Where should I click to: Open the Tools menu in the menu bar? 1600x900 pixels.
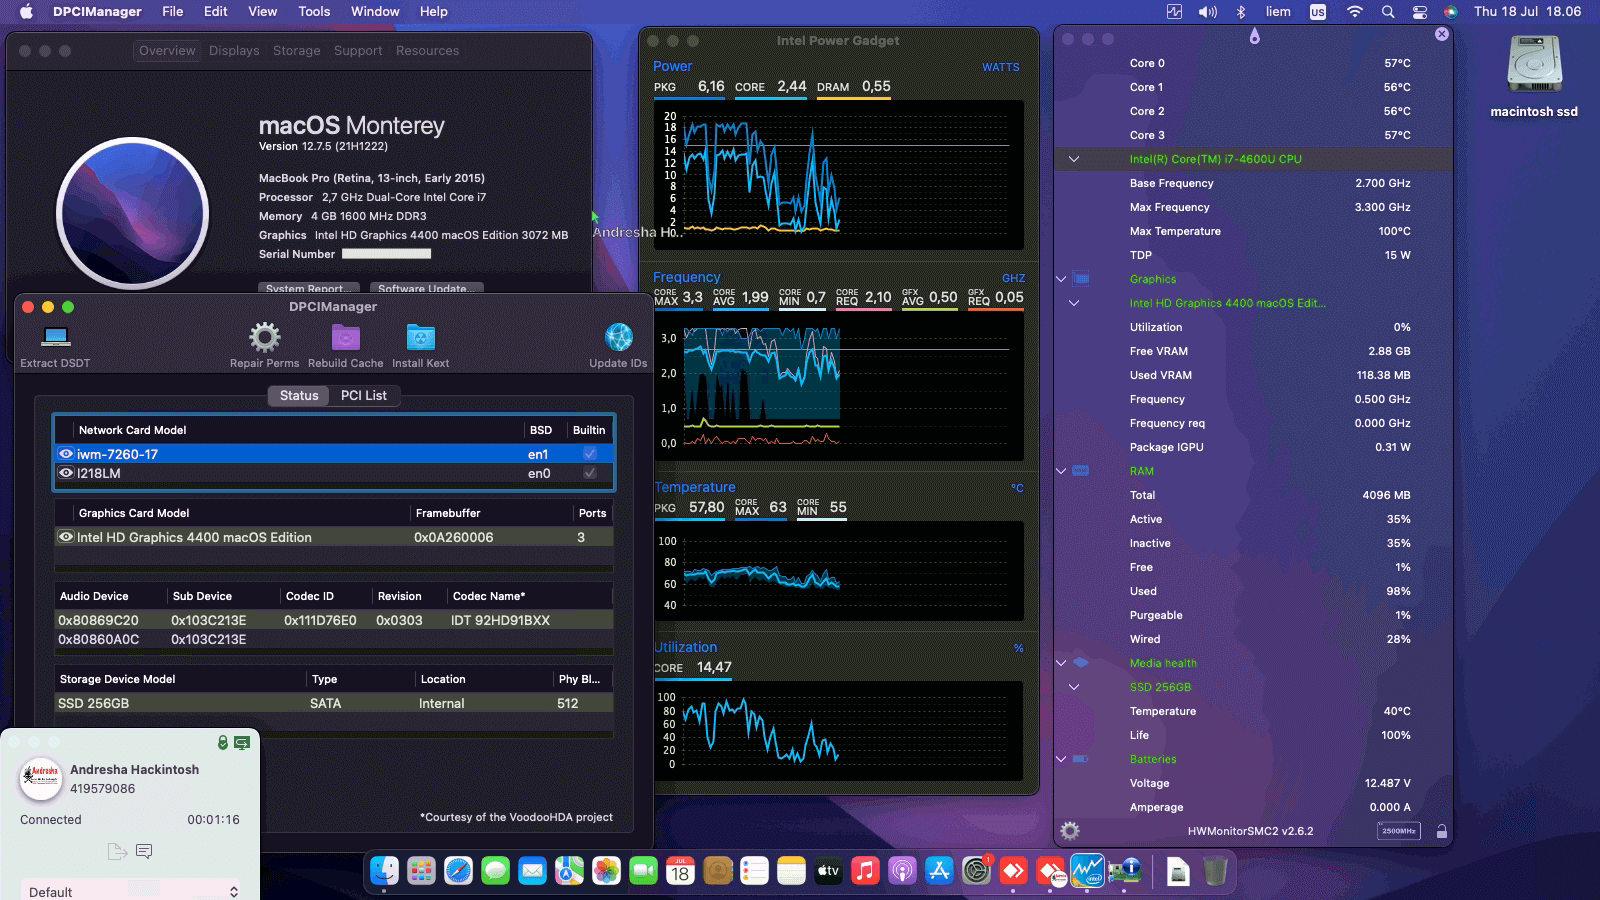313,11
